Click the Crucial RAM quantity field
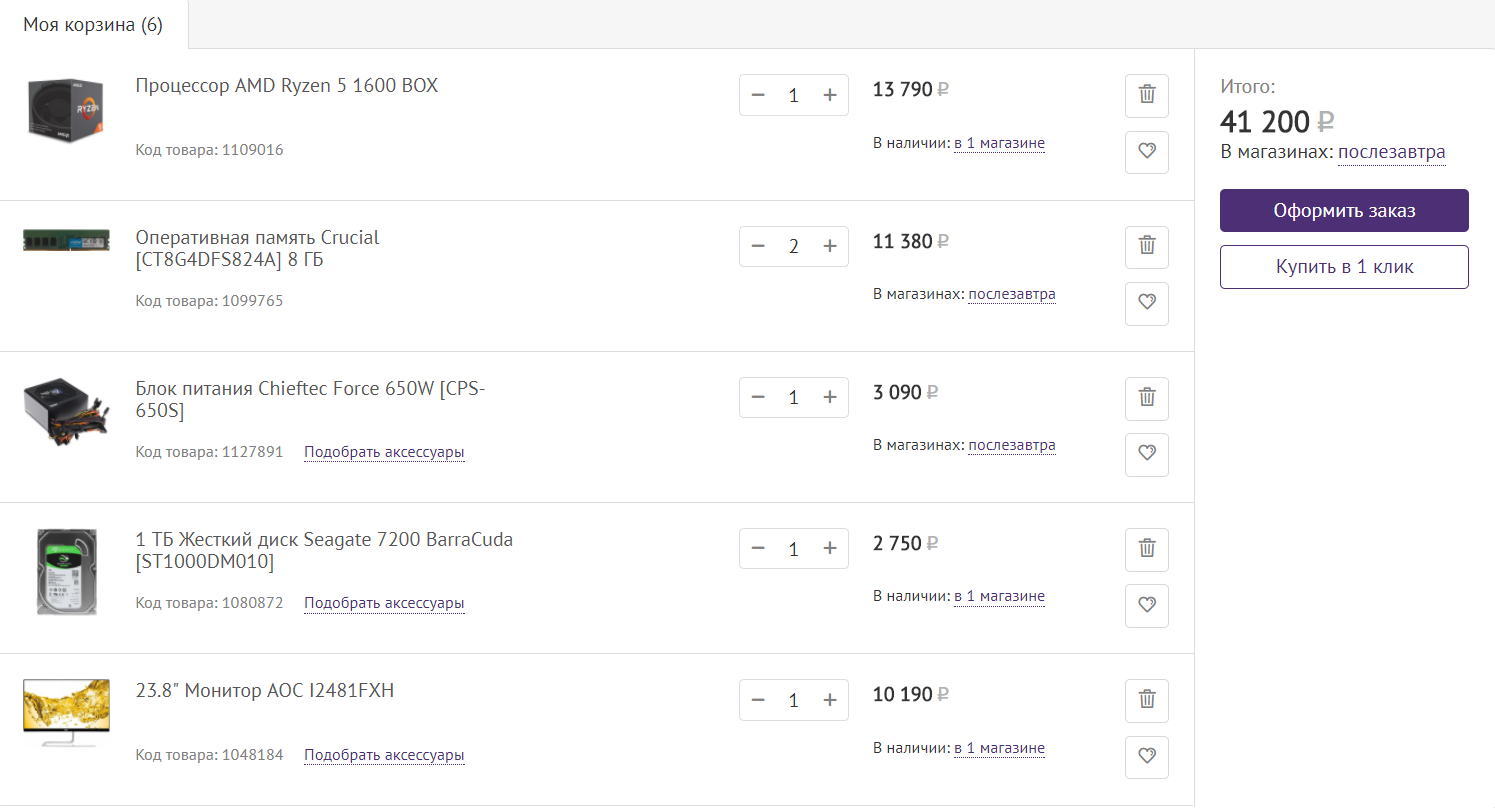 tap(794, 246)
